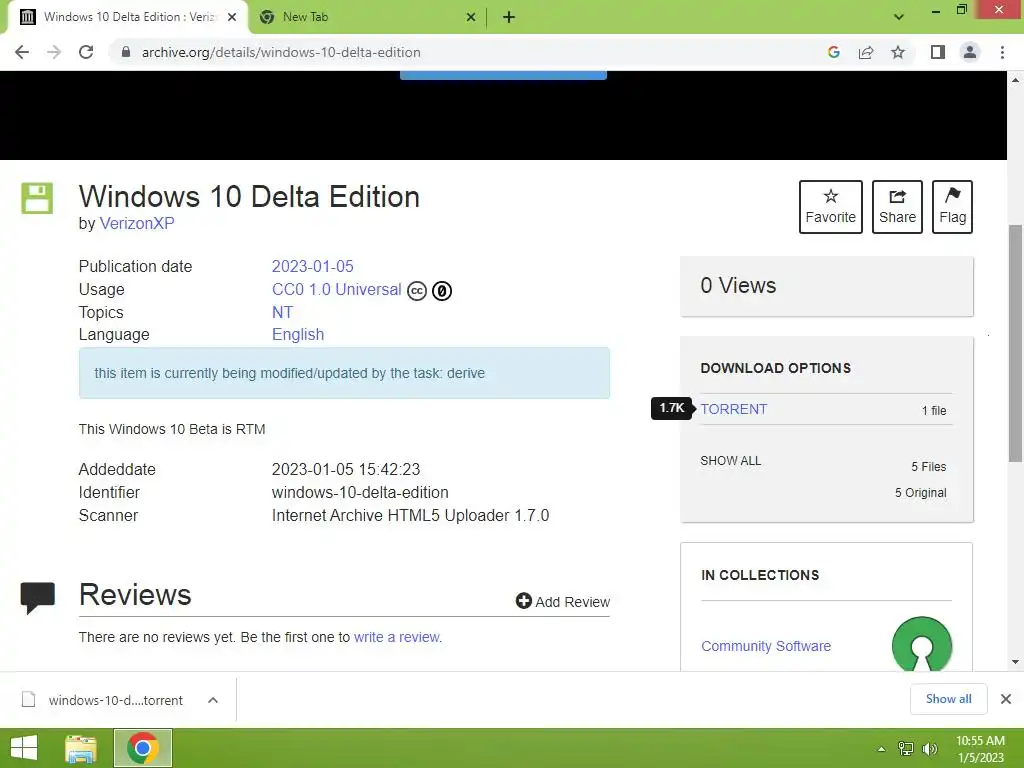Viewport: 1024px width, 768px height.
Task: Click the scrollbar up arrow
Action: (x=1016, y=80)
